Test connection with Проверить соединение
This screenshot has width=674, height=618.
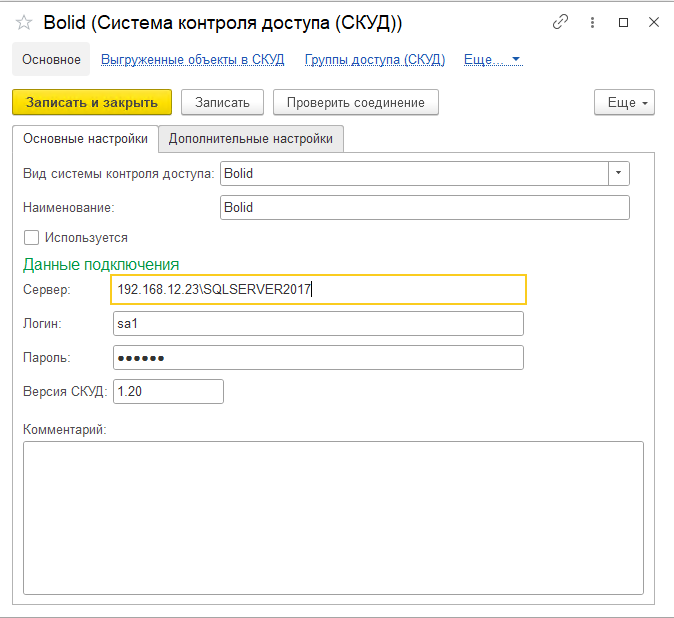coord(355,102)
